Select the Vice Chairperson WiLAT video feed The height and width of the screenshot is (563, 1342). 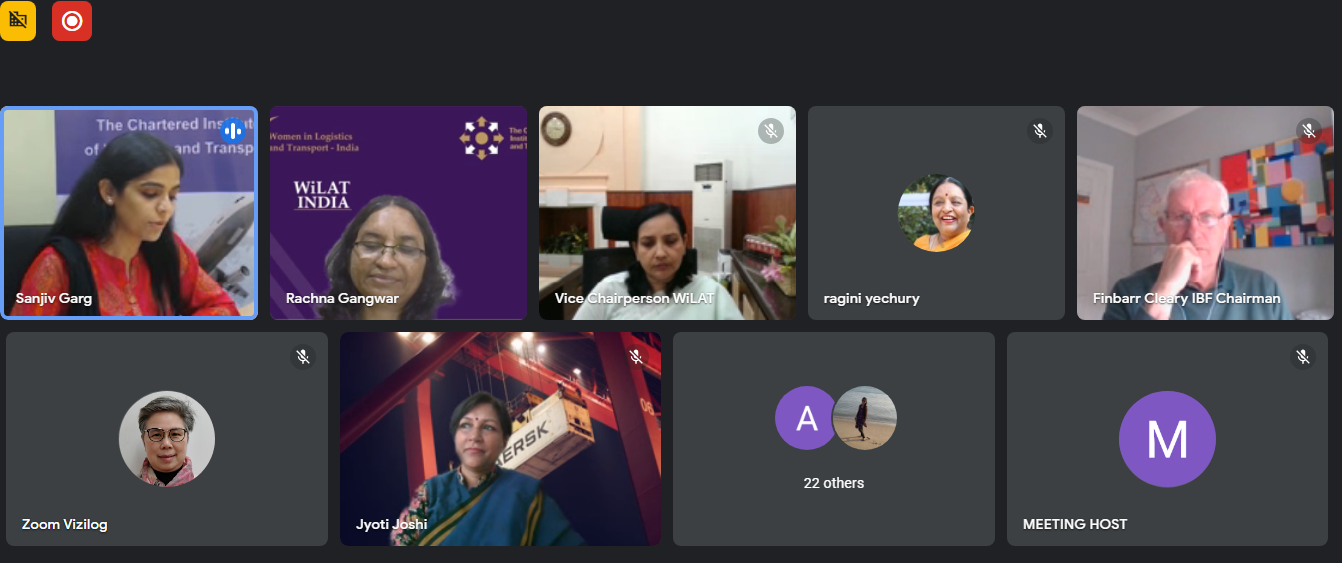(x=667, y=213)
